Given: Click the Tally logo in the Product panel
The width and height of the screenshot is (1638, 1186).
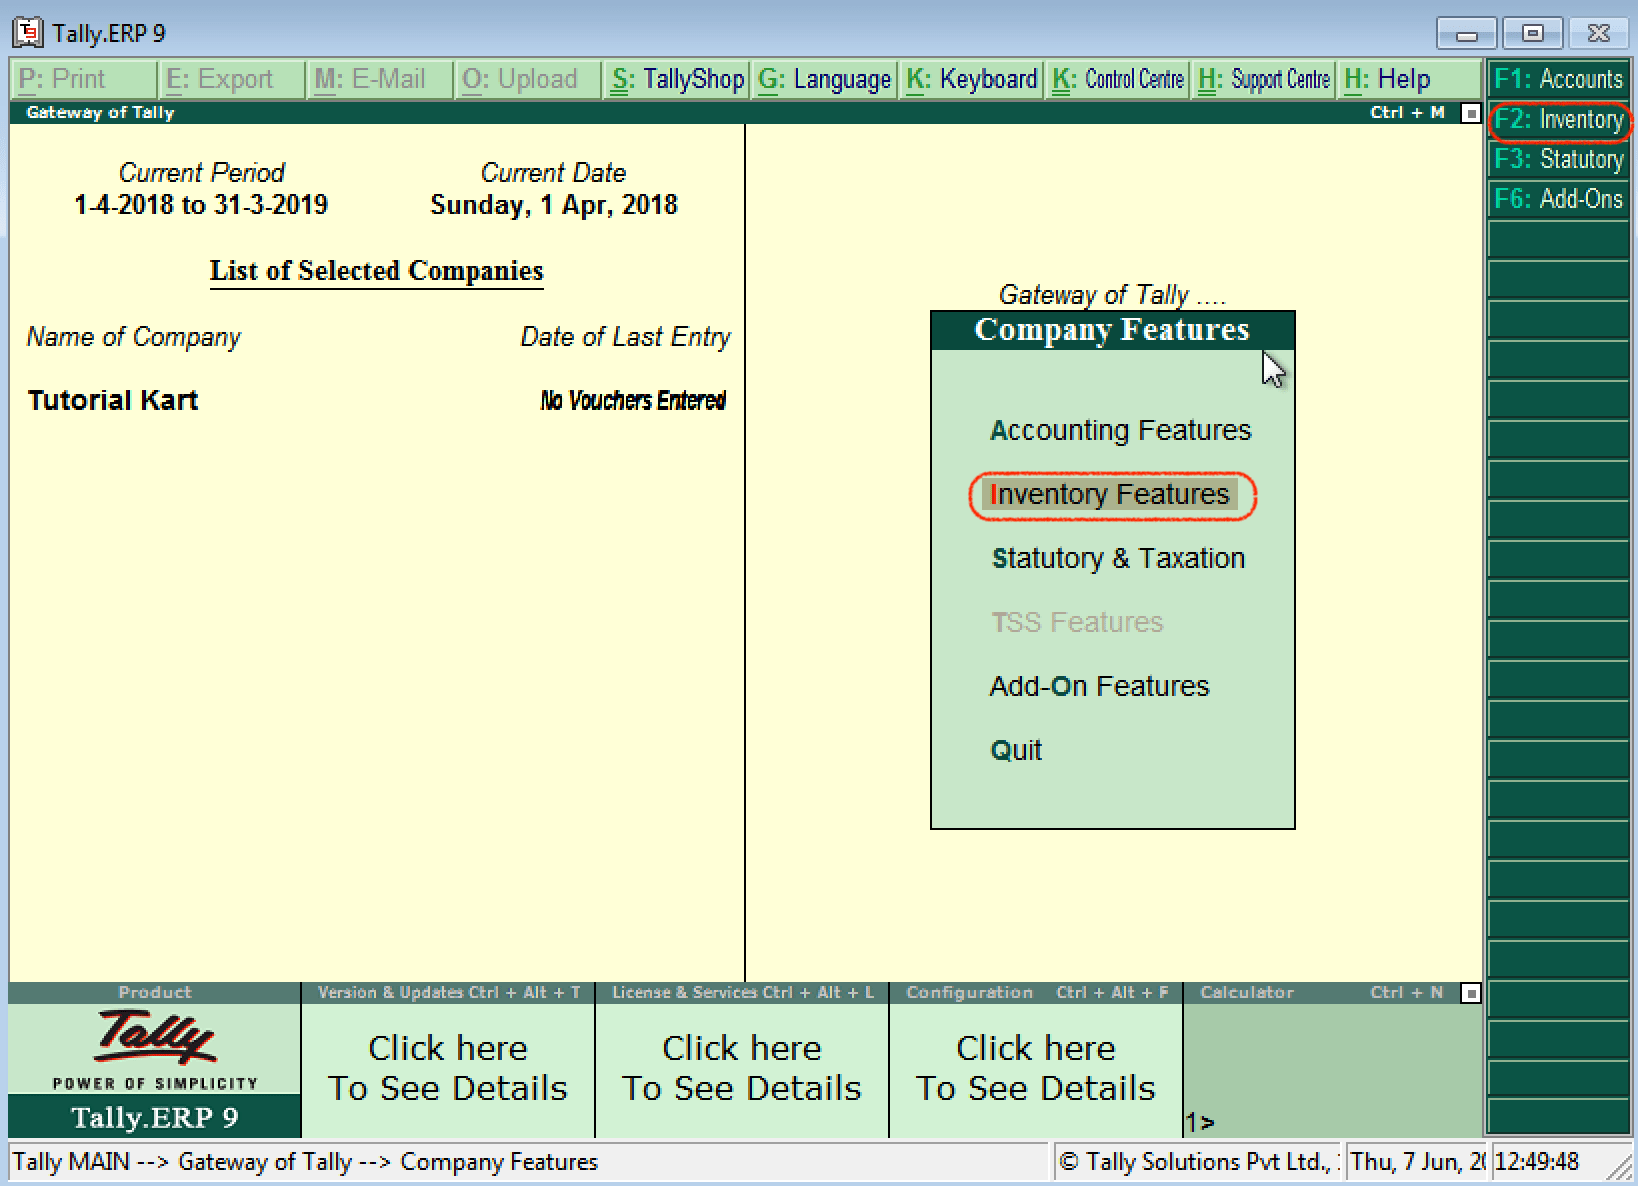Looking at the screenshot, I should click(153, 1044).
